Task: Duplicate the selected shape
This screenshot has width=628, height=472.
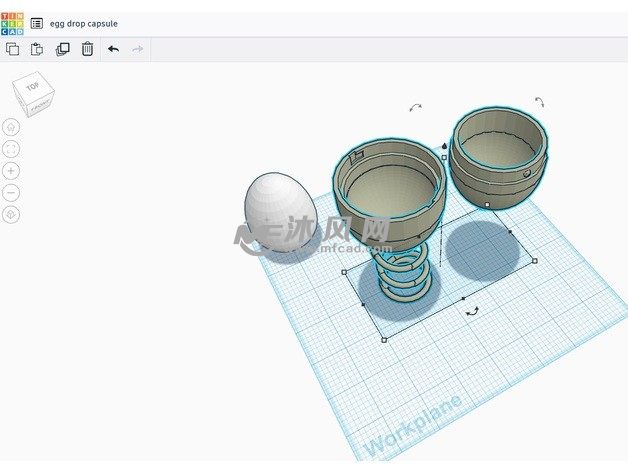Action: pos(62,49)
